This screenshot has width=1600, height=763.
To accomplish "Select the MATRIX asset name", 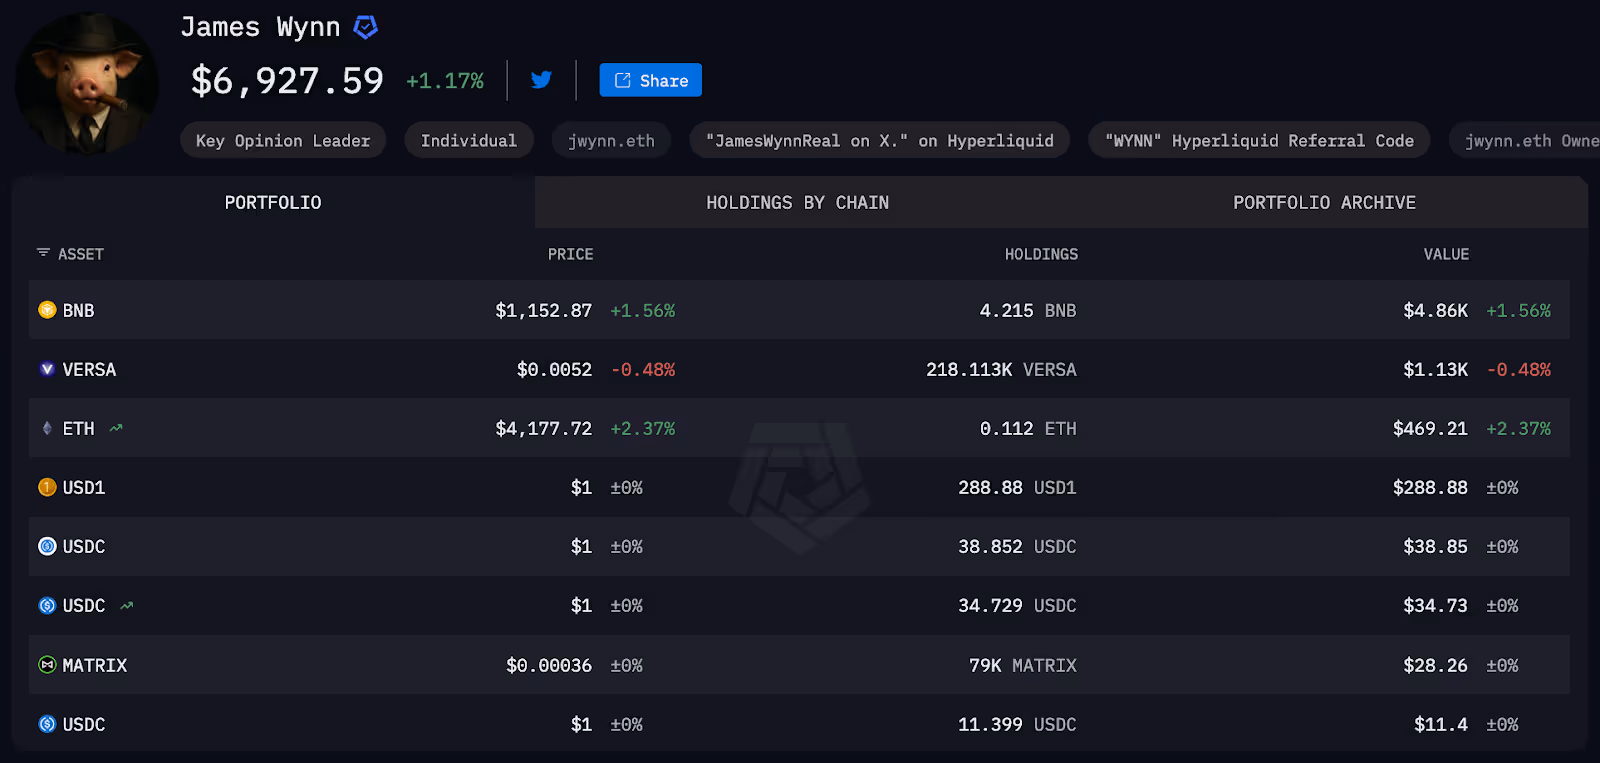I will [95, 665].
